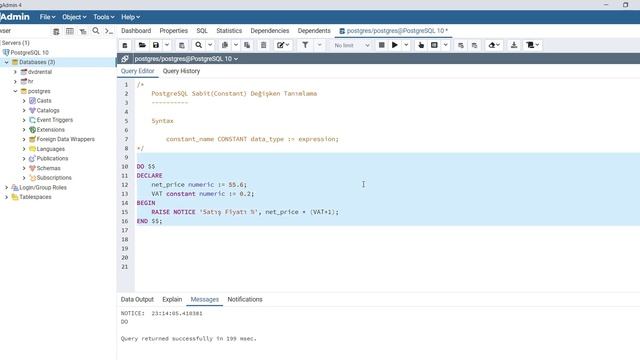Switch to the Dependencies tab
The image size is (640, 360).
(x=270, y=31)
